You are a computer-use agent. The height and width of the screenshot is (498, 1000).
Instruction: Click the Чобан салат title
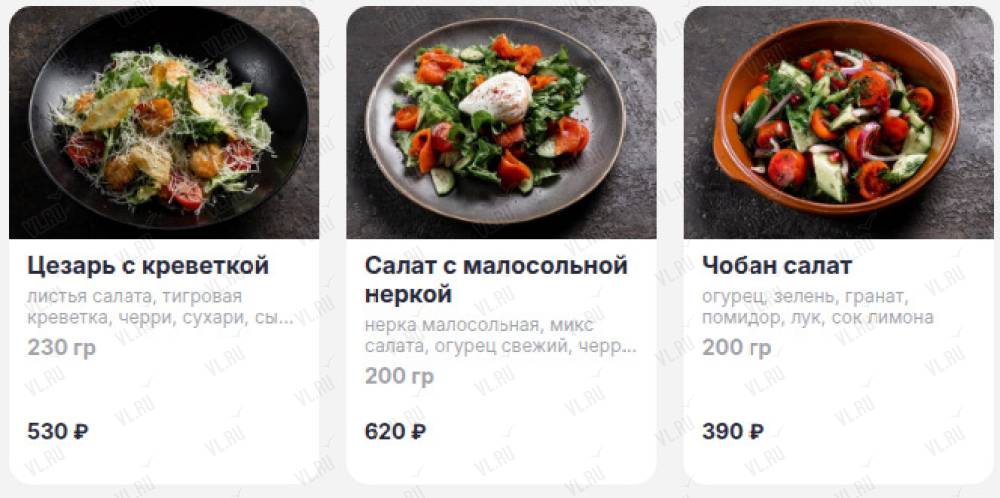tap(777, 266)
